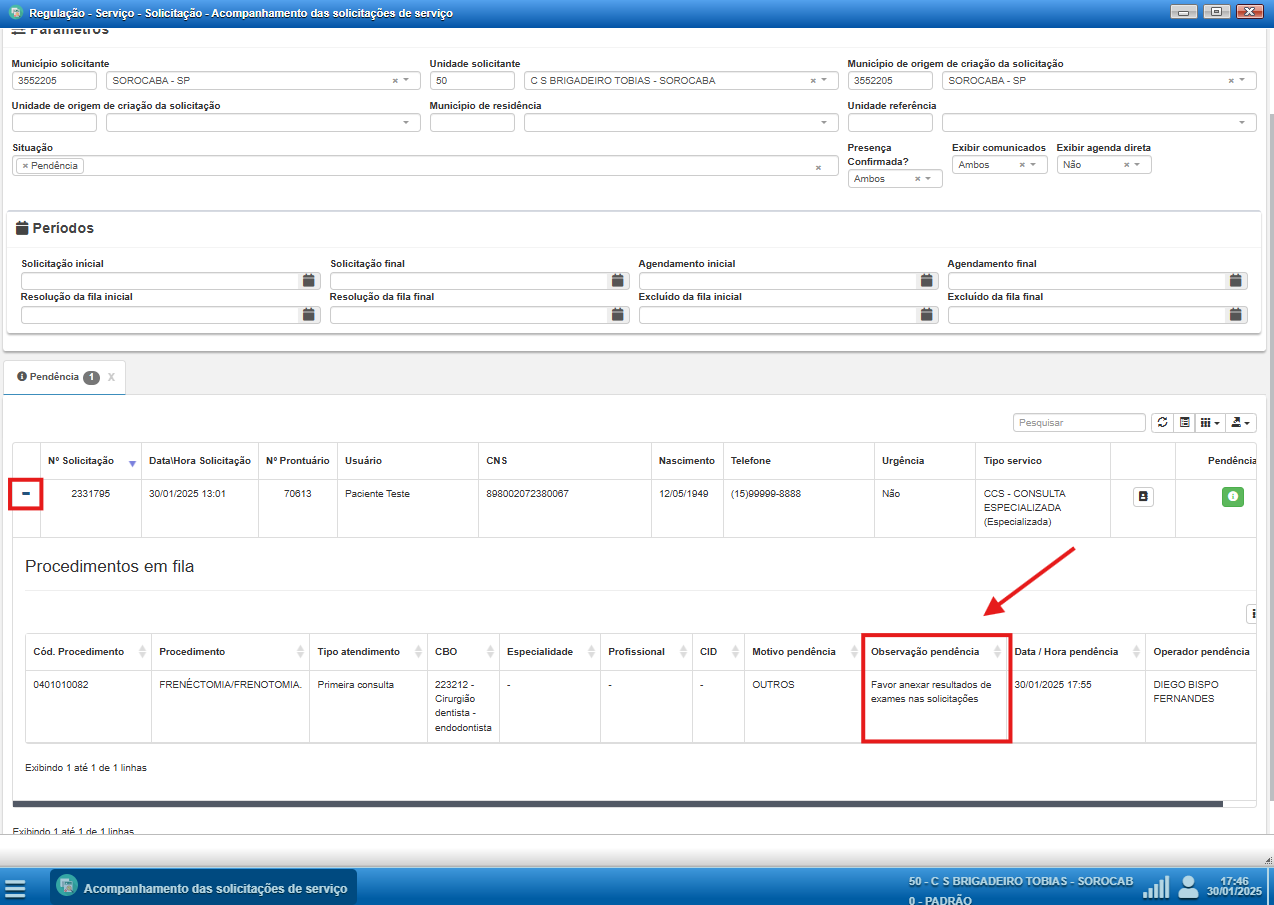Open the export data dropdown
This screenshot has height=905, width=1274.
tap(1242, 423)
